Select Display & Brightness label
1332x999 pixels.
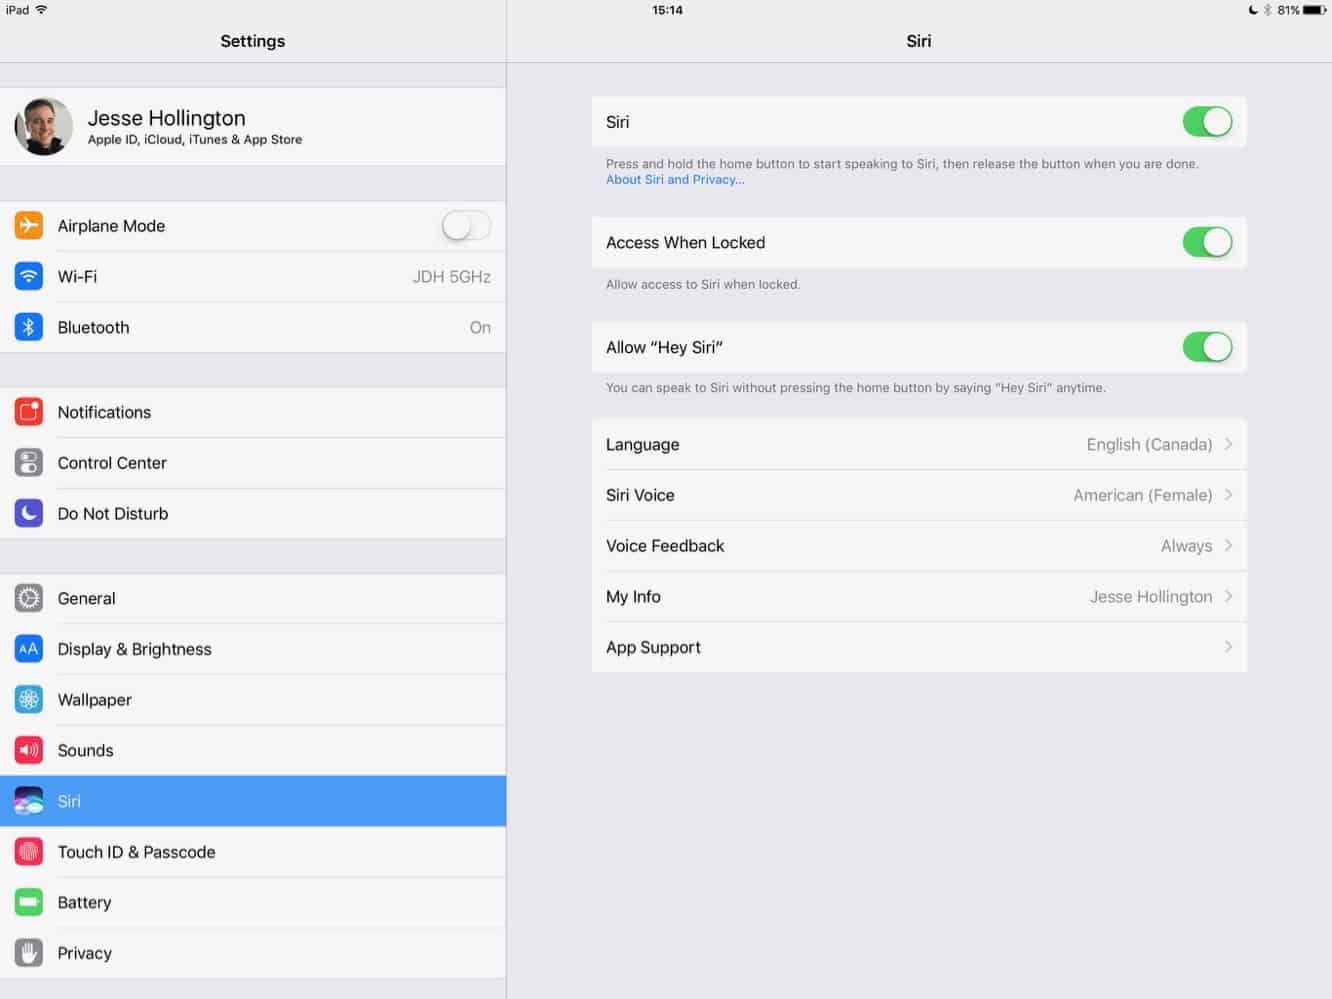coord(134,649)
